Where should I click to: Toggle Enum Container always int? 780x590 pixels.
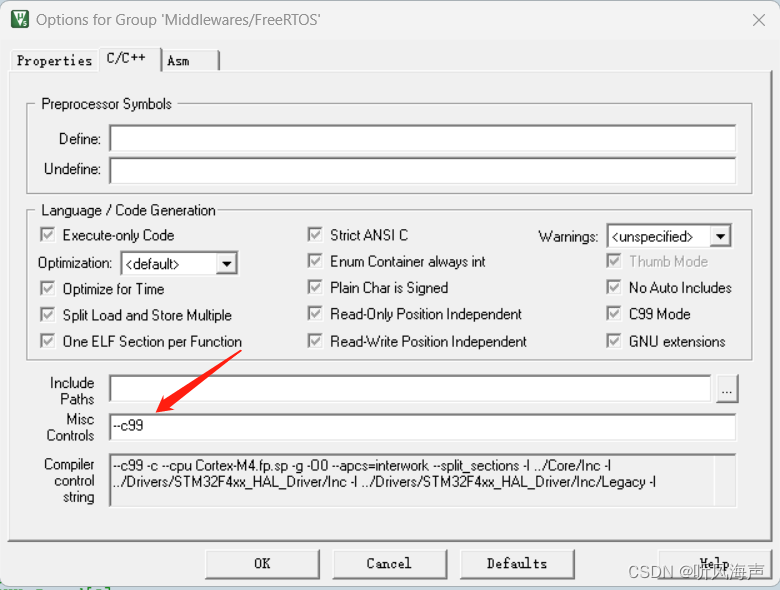point(315,261)
